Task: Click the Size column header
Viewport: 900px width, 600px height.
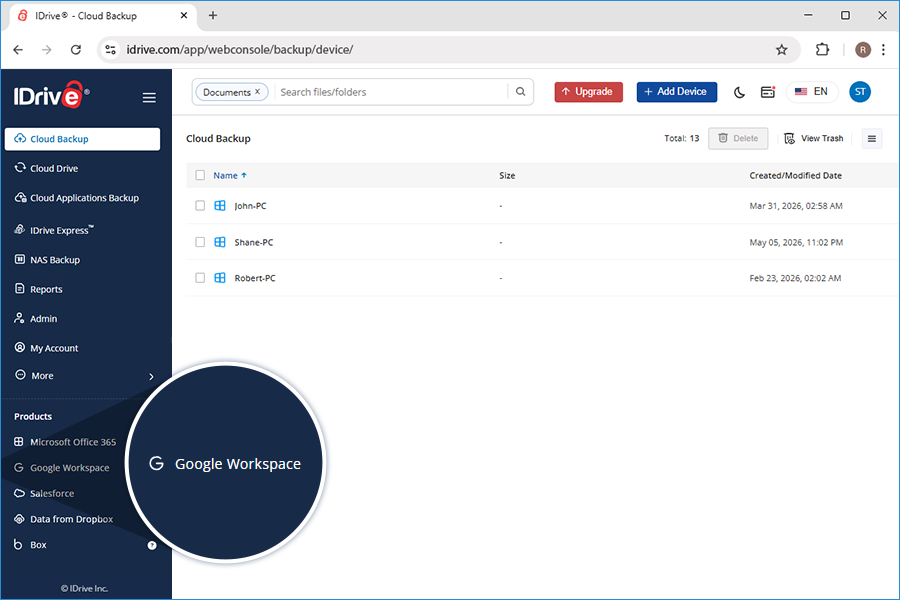Action: (x=507, y=176)
